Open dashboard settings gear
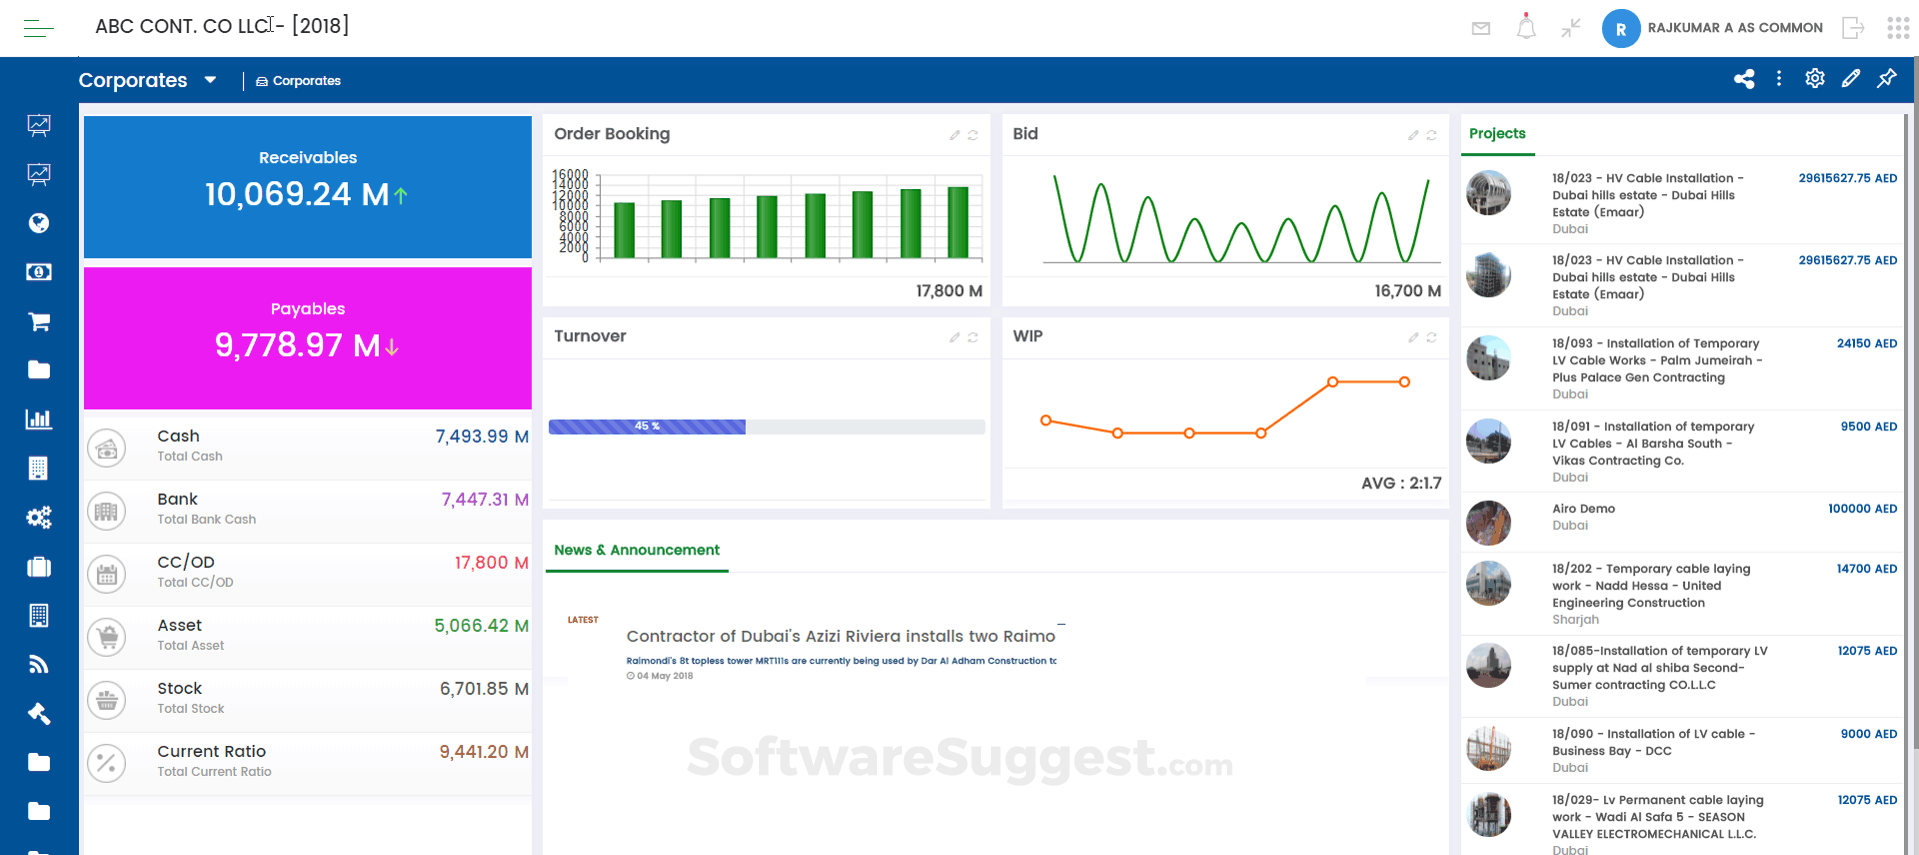The width and height of the screenshot is (1919, 855). coord(1815,78)
